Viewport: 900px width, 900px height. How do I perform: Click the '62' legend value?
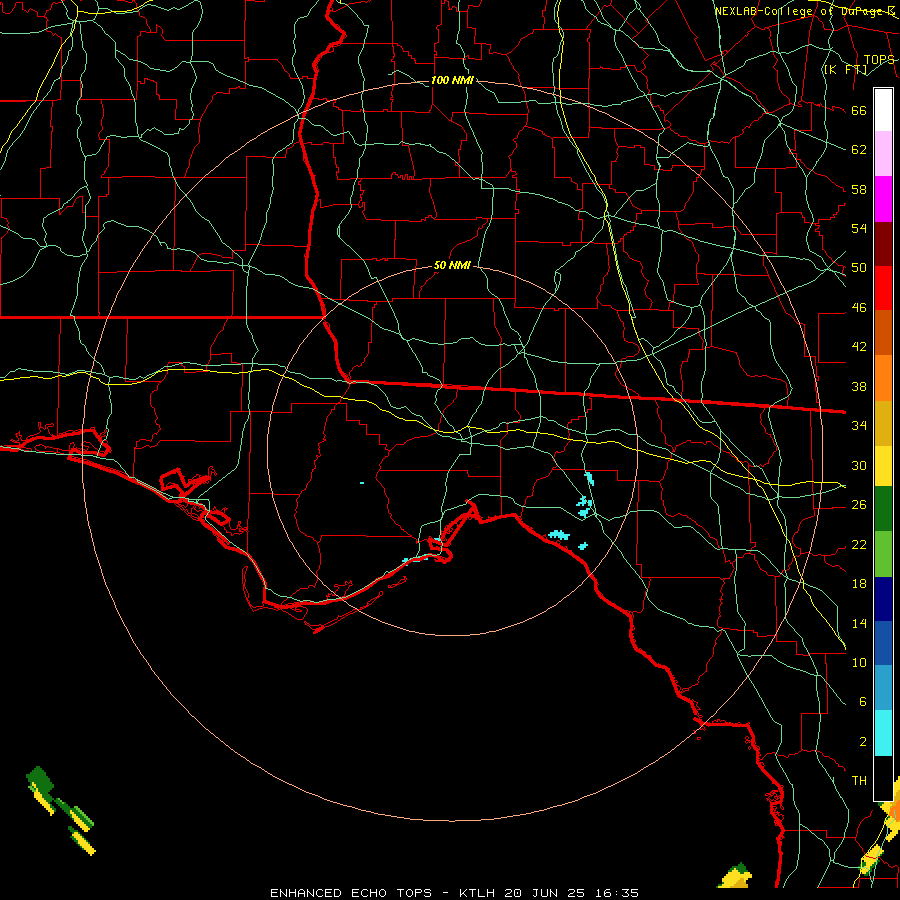tap(859, 150)
